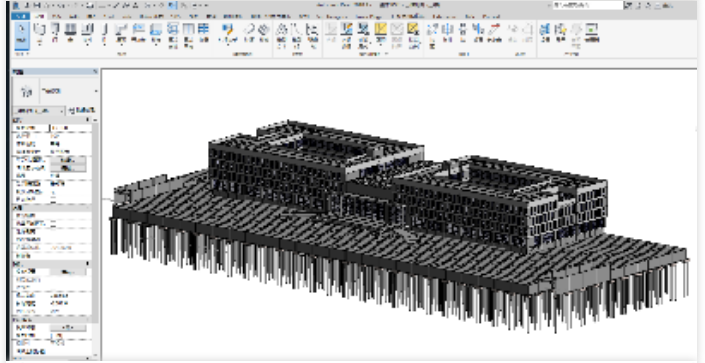Open the 3D view instance filter dropdown
Image resolution: width=705 pixels, height=363 pixels.
point(39,111)
